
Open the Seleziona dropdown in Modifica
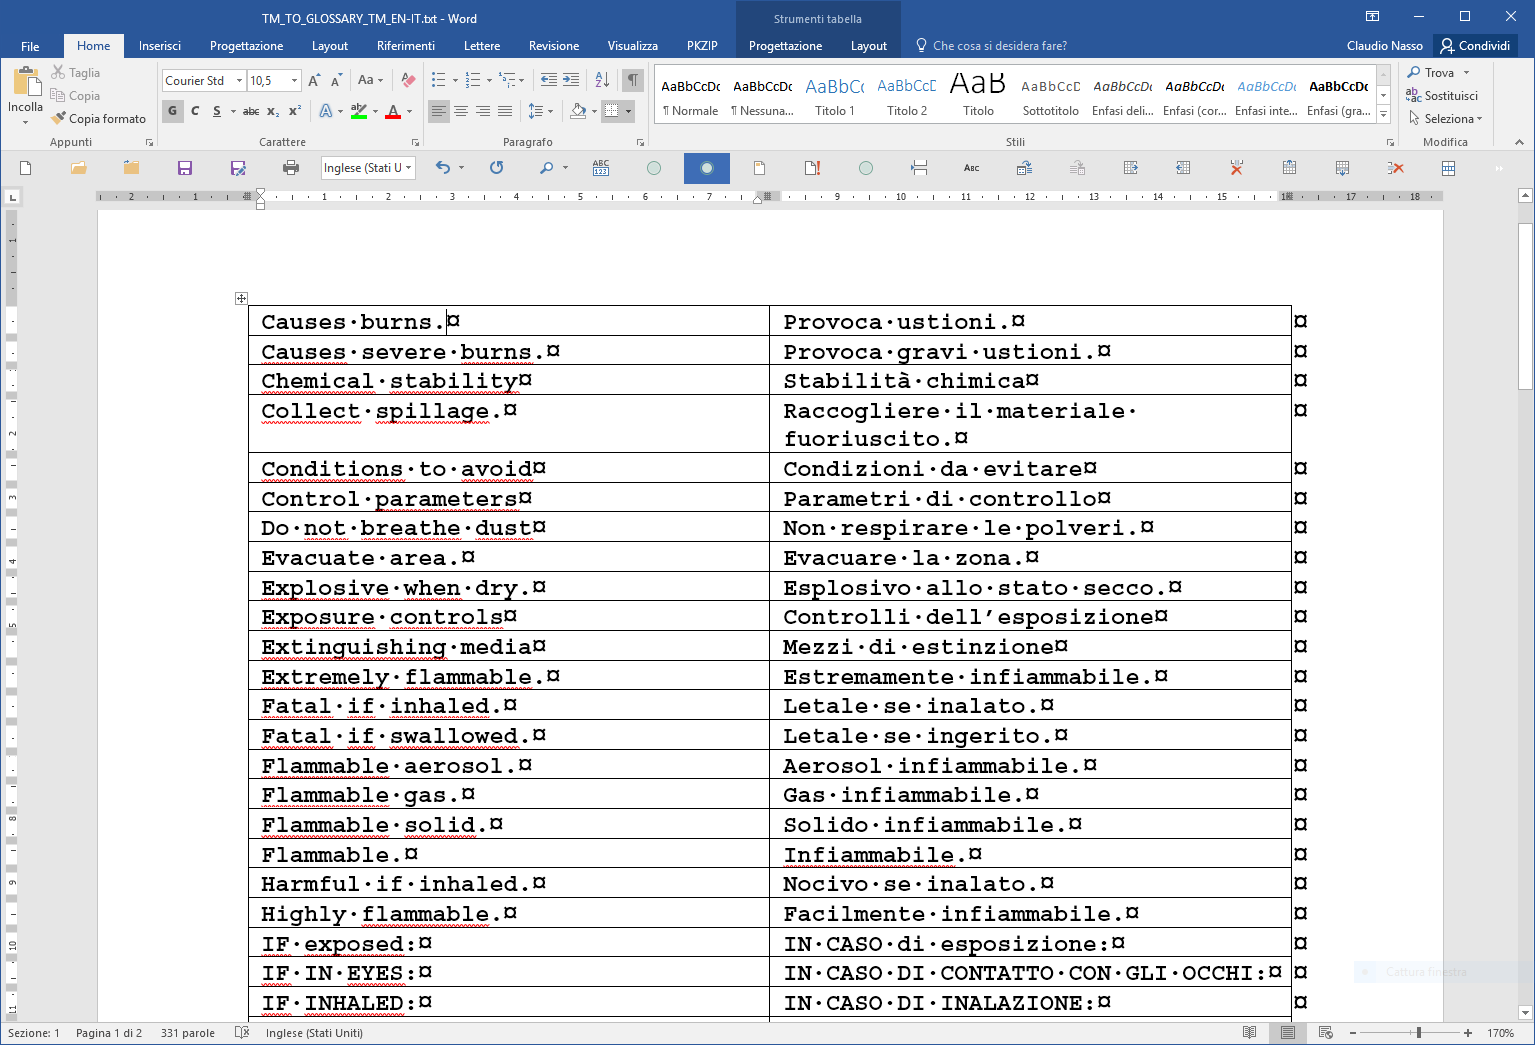click(1445, 119)
